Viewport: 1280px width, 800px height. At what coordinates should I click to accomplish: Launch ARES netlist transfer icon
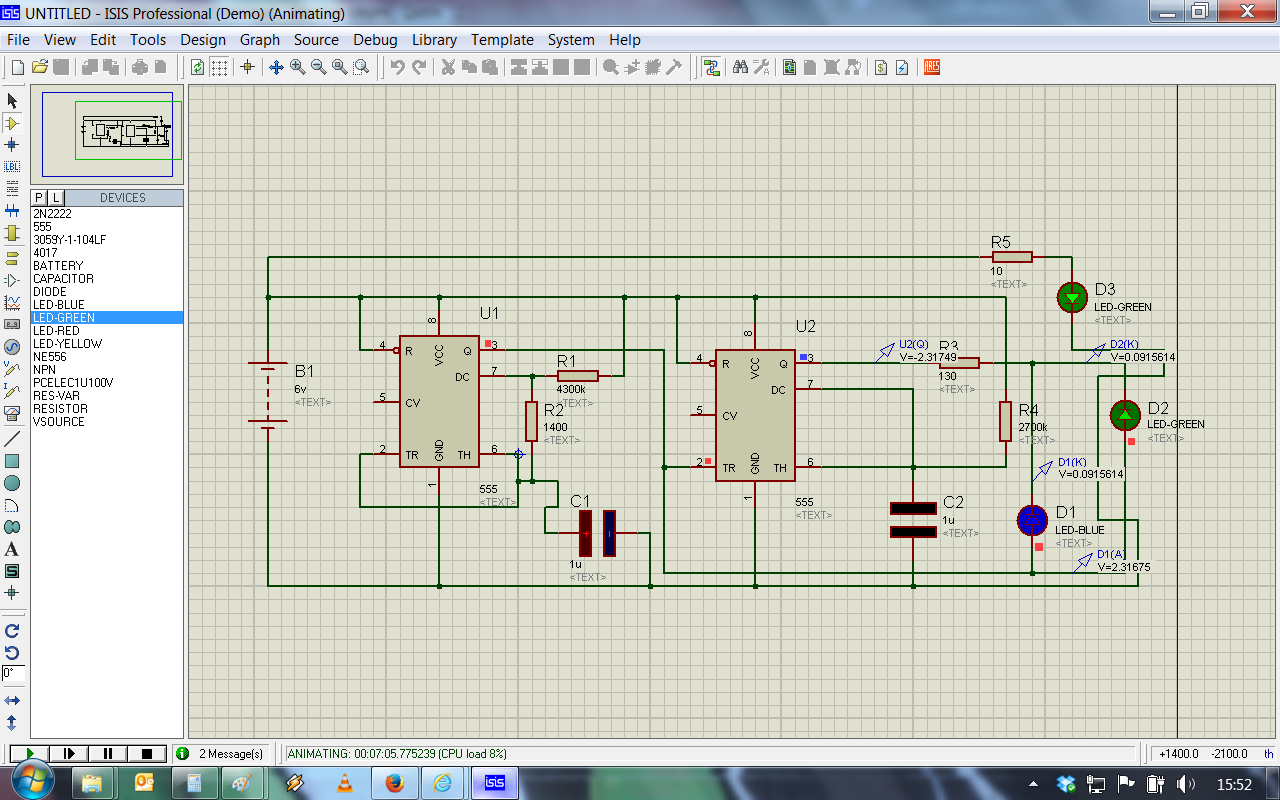click(932, 67)
